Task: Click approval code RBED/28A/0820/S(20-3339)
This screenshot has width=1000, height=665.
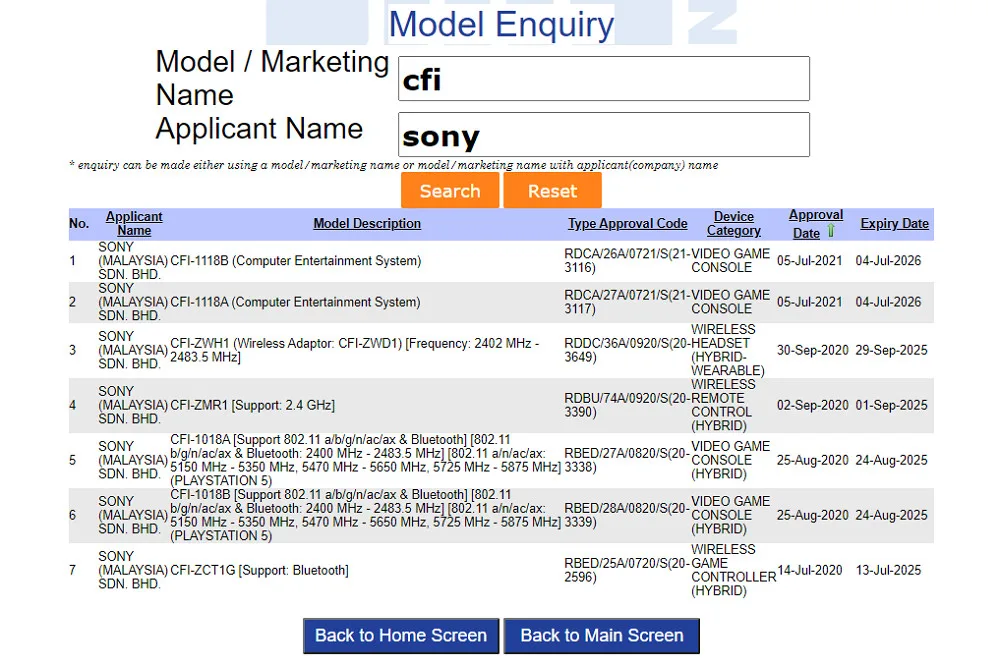Action: 627,515
